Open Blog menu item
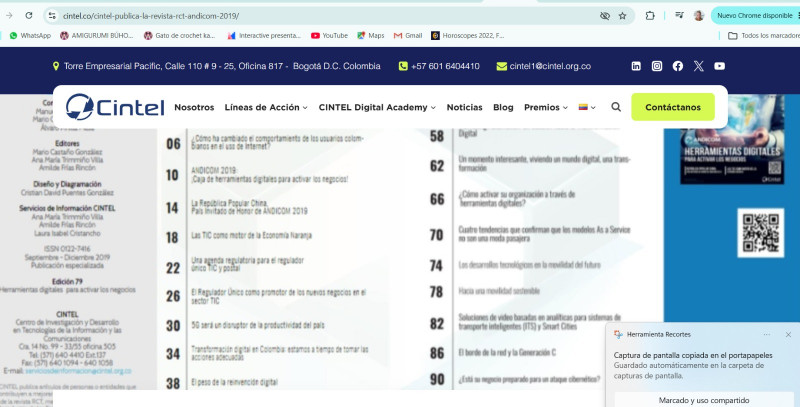Image resolution: width=800 pixels, height=407 pixels. click(x=503, y=107)
